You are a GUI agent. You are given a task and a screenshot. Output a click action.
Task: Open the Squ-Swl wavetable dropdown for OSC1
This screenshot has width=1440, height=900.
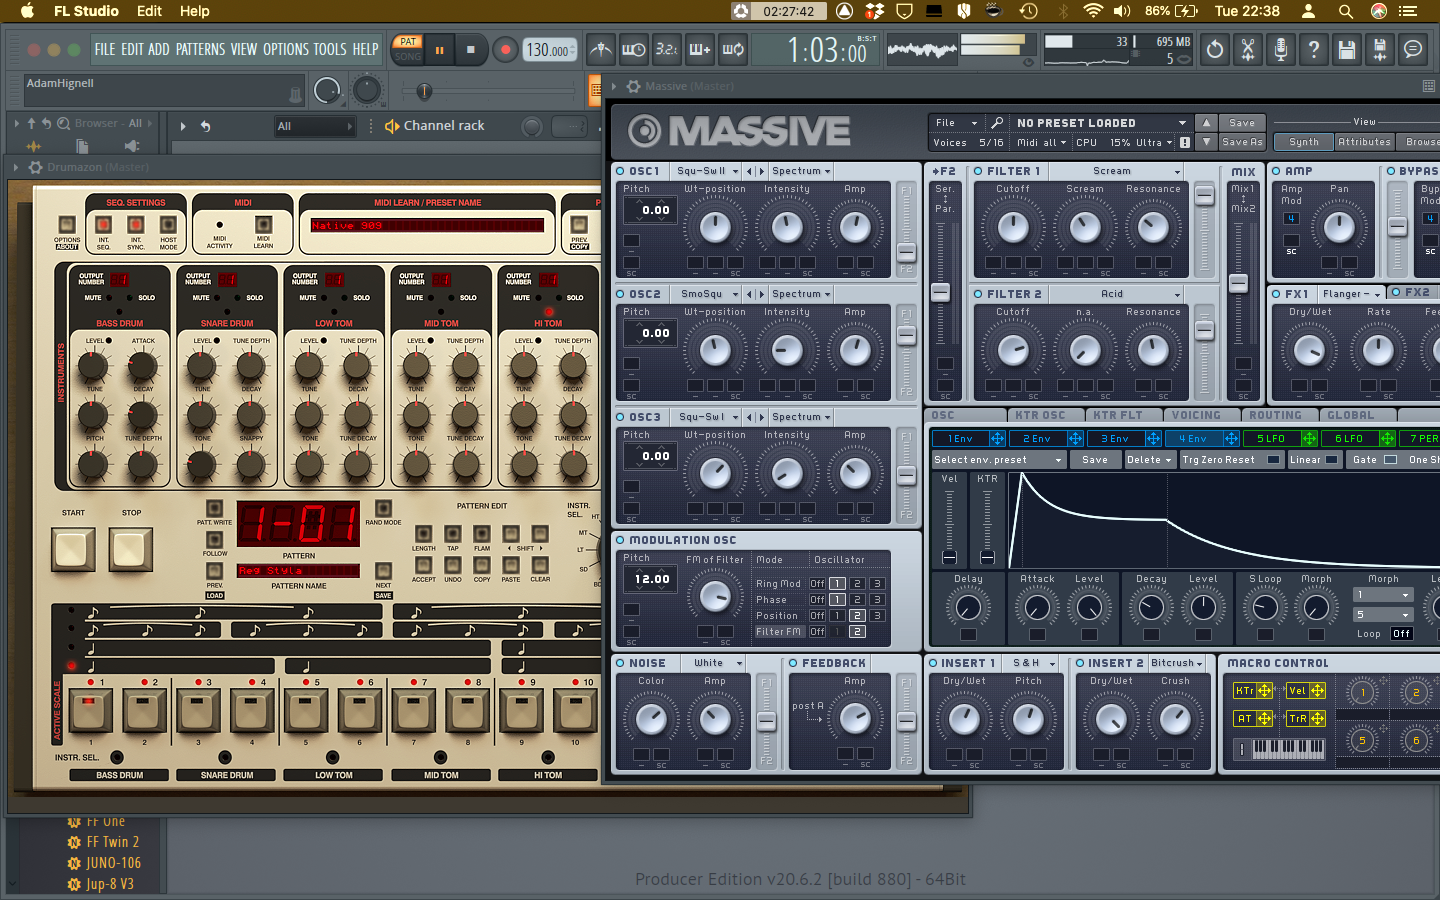click(x=705, y=171)
